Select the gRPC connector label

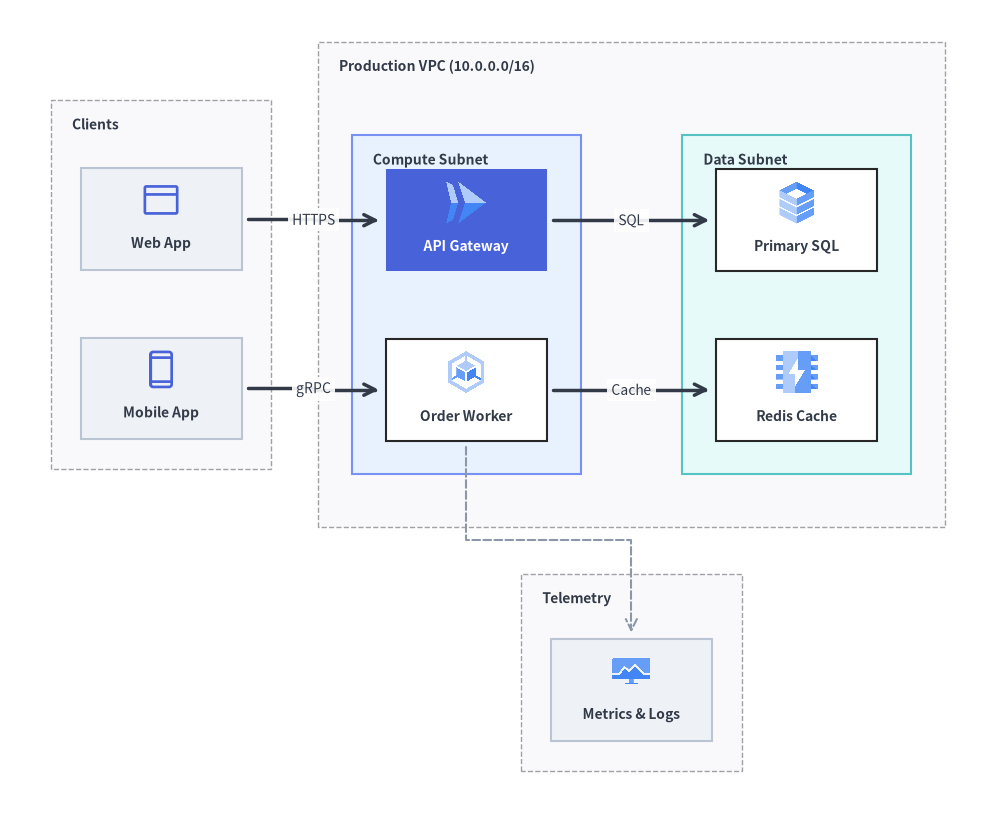click(313, 388)
